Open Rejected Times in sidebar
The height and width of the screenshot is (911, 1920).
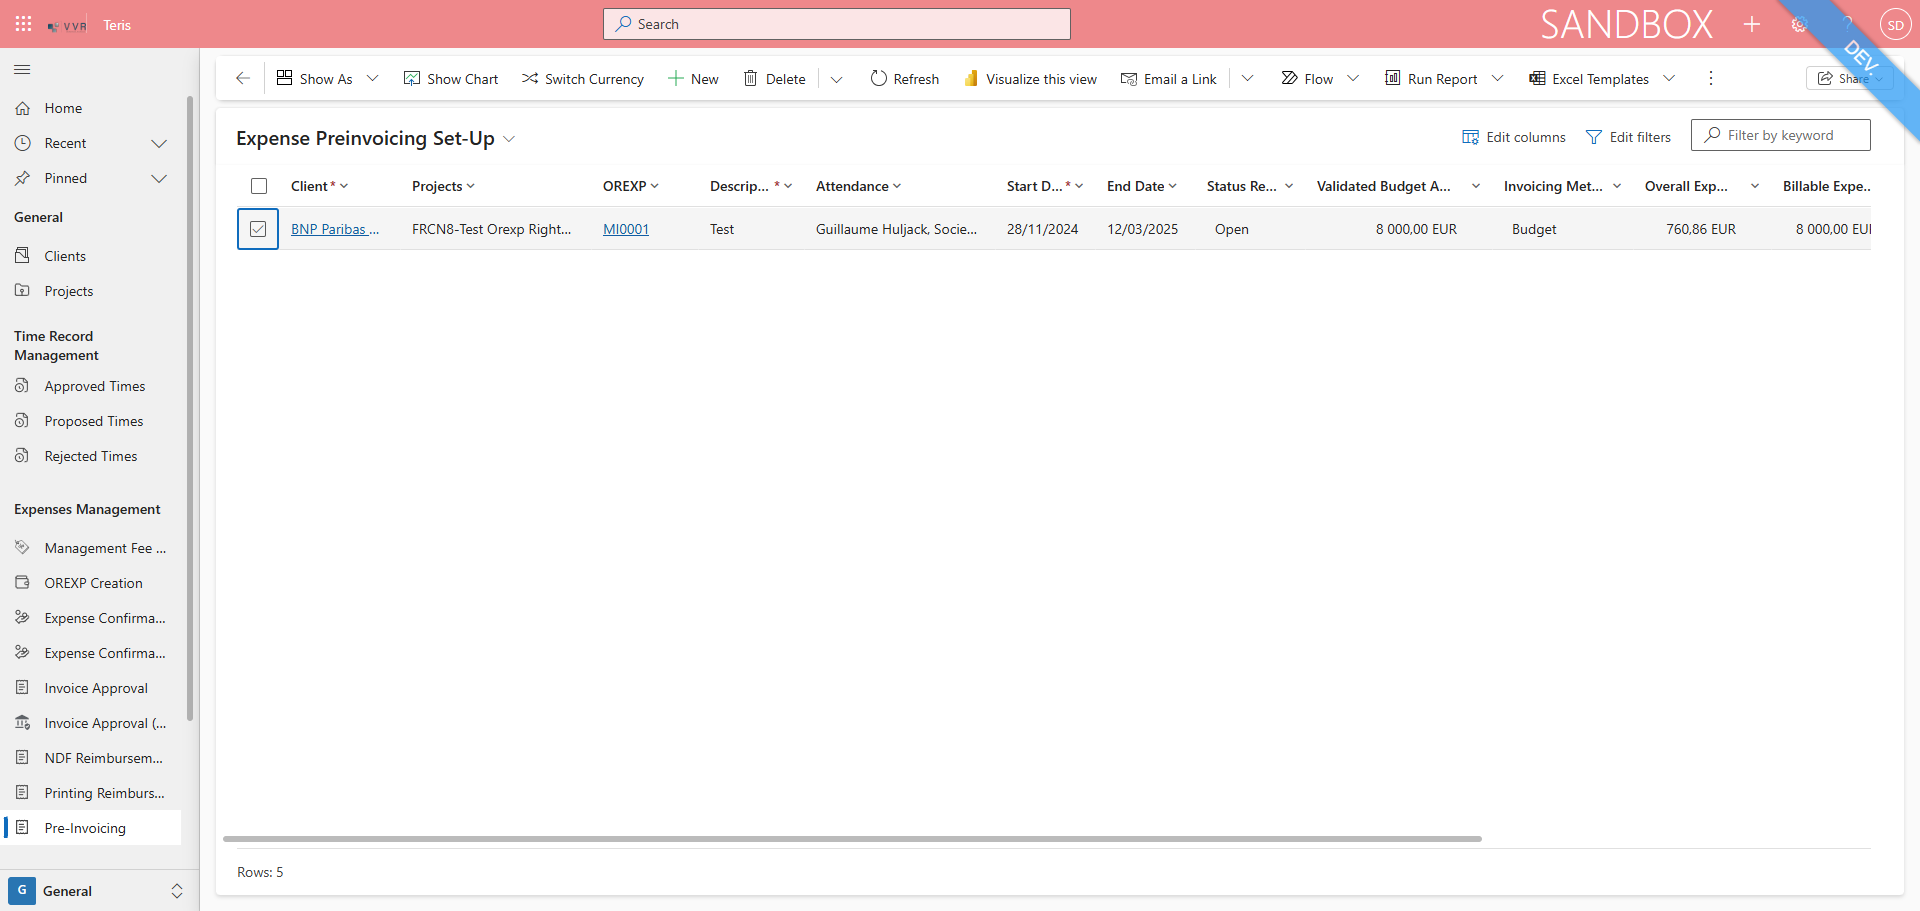coord(91,456)
